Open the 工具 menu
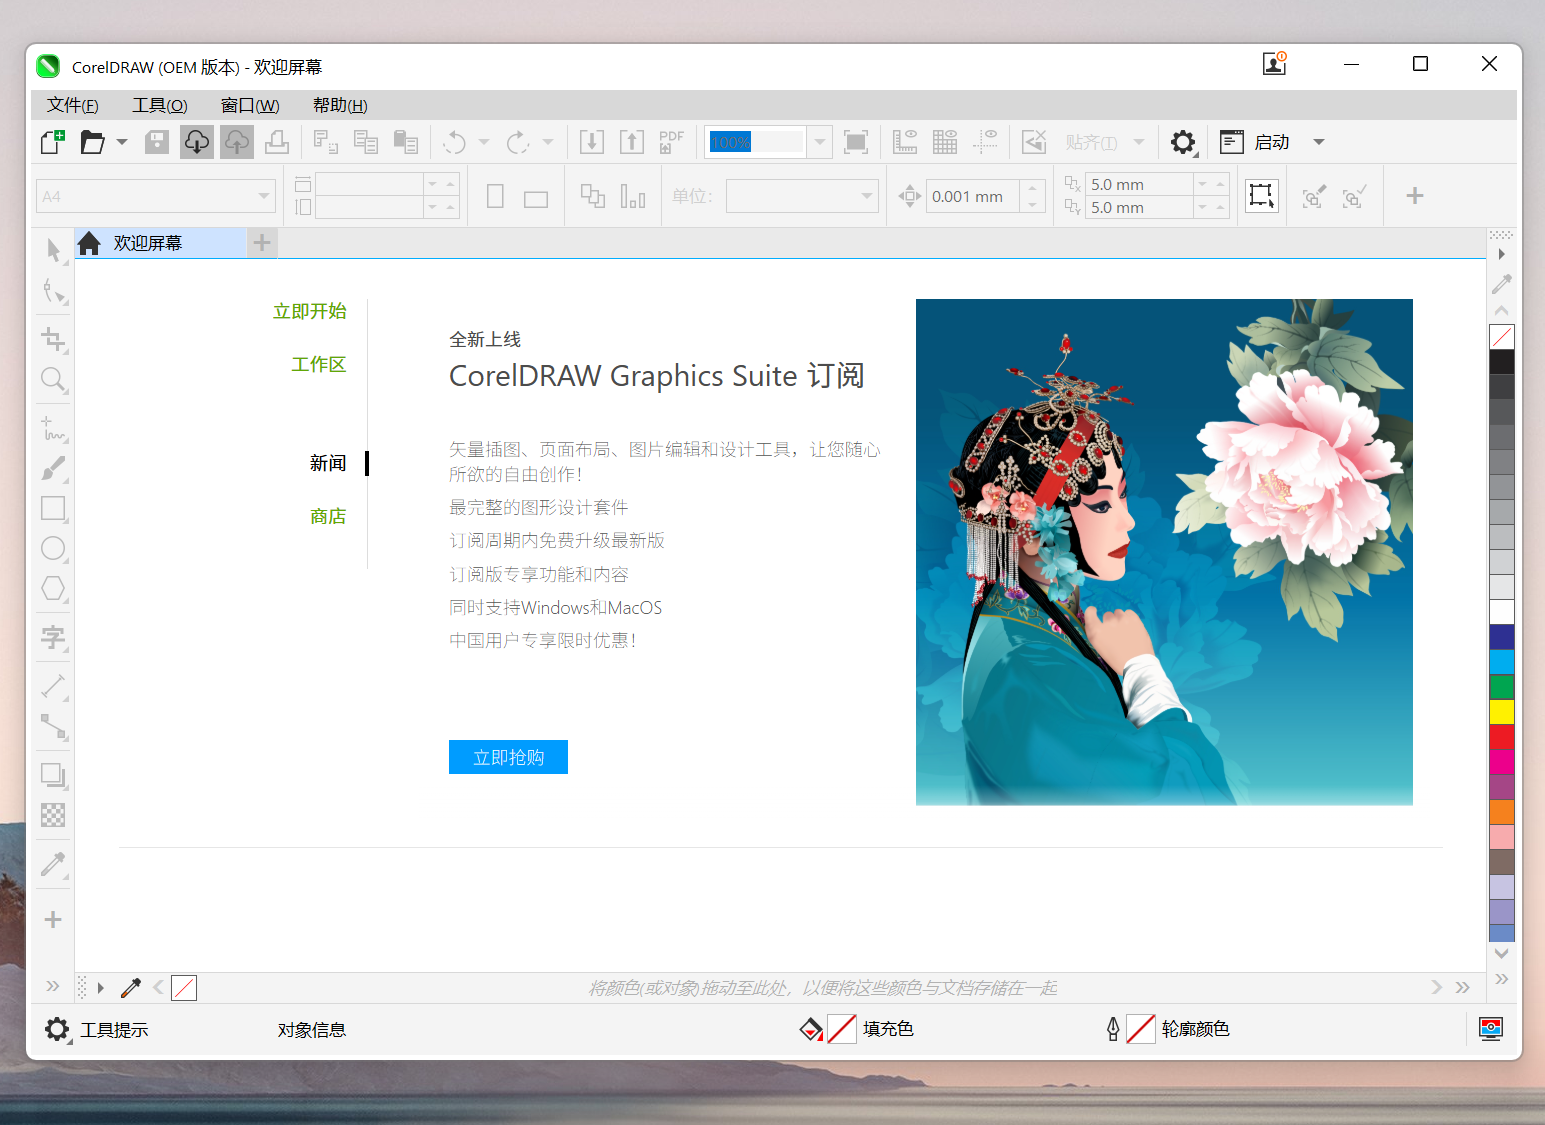This screenshot has height=1125, width=1545. coord(160,105)
